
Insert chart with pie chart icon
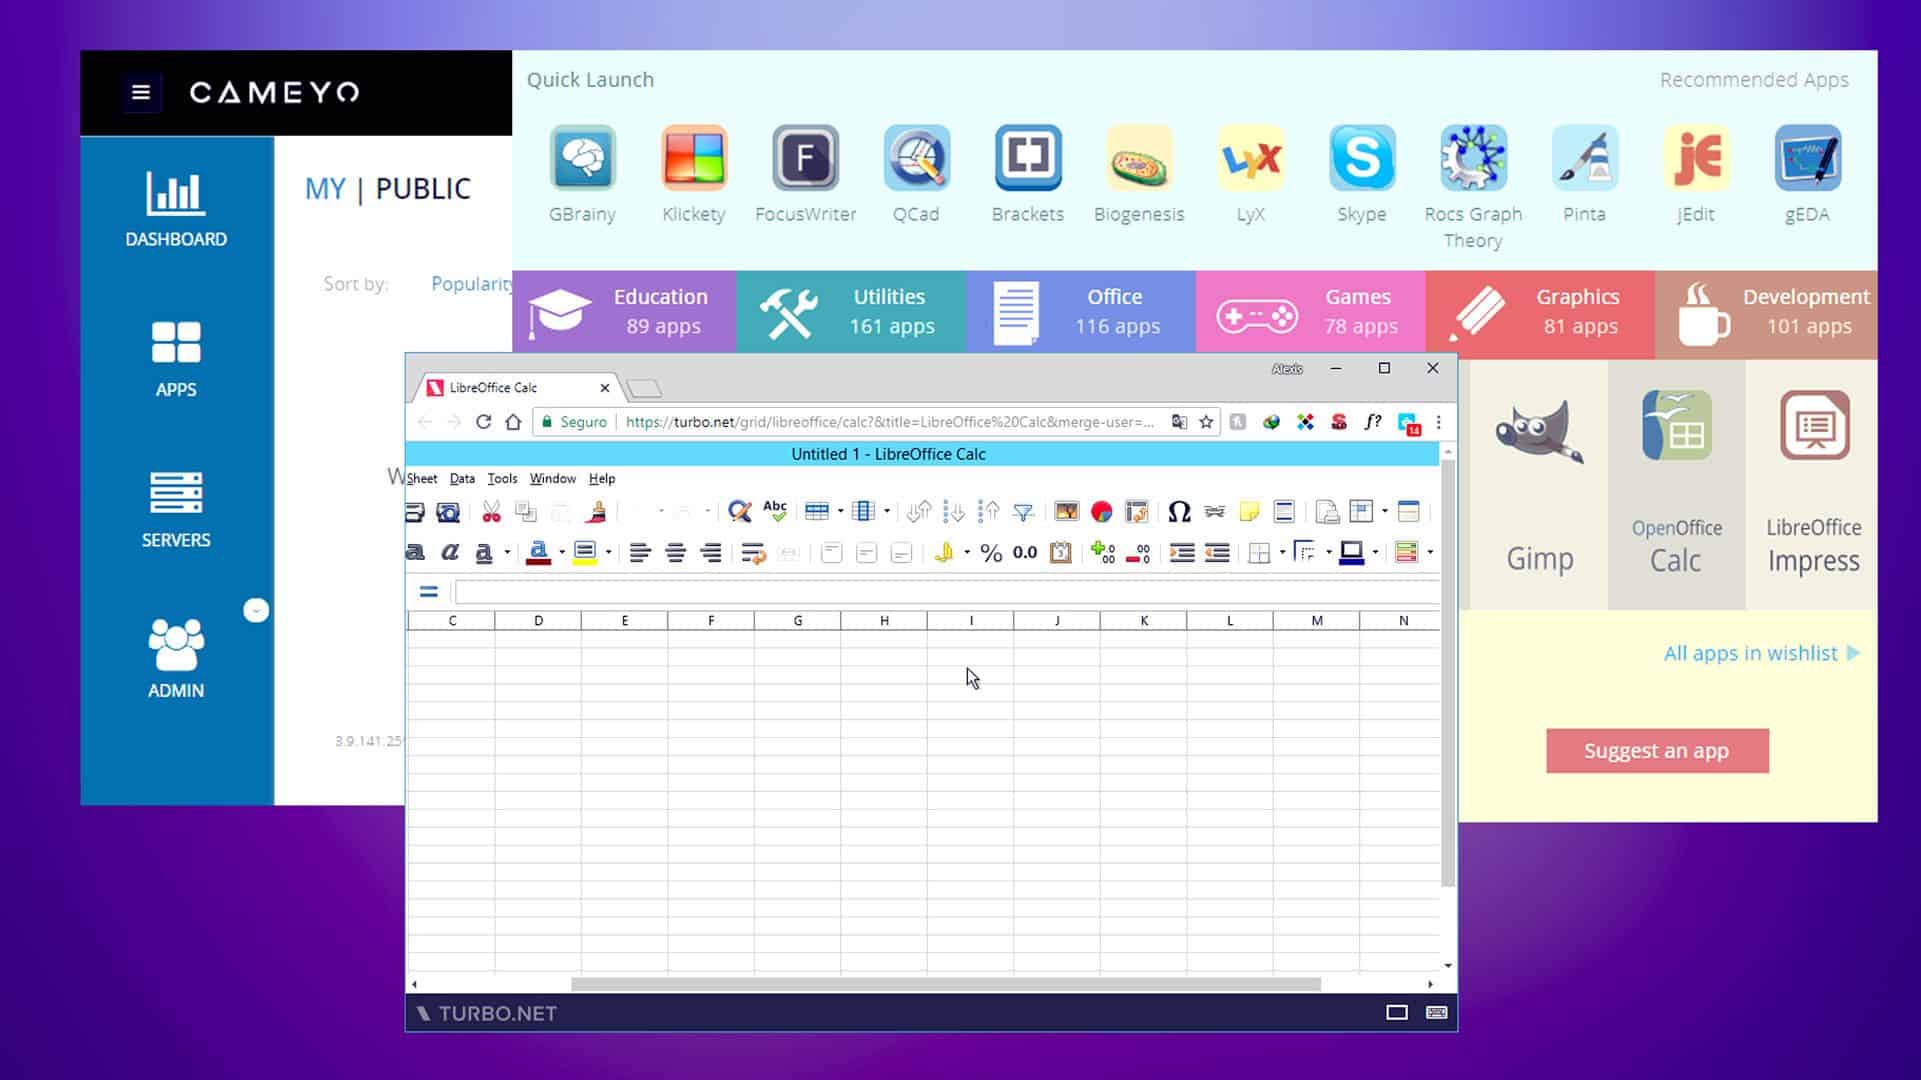coord(1101,512)
